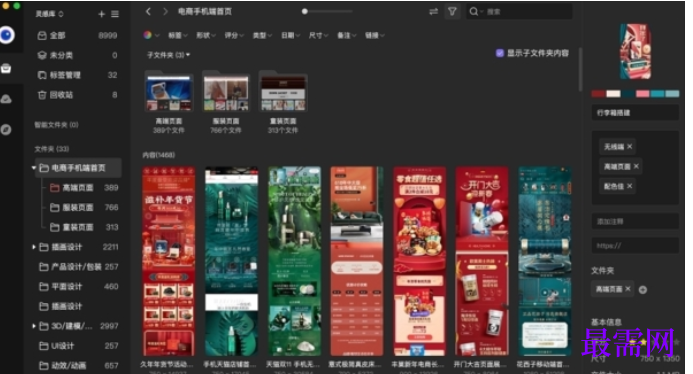This screenshot has height=374, width=693.
Task: Open the compass icon in left strip
Action: pos(6,130)
